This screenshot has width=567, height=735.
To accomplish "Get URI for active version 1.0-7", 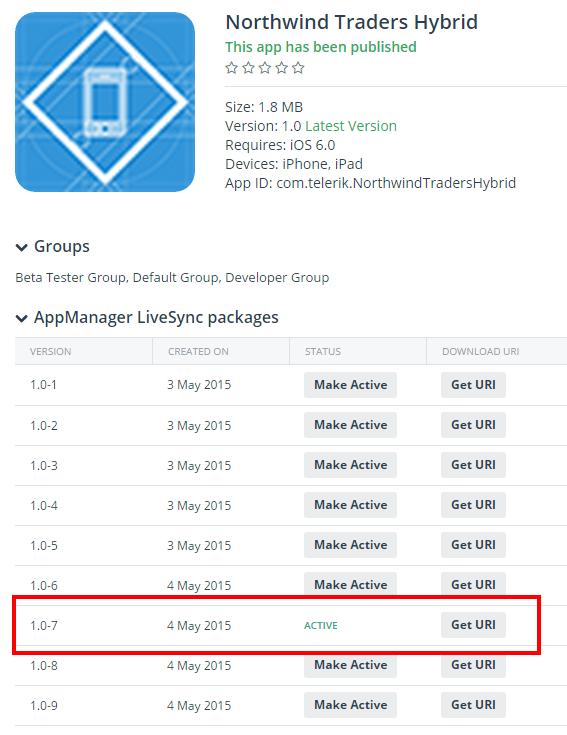I will pyautogui.click(x=473, y=625).
